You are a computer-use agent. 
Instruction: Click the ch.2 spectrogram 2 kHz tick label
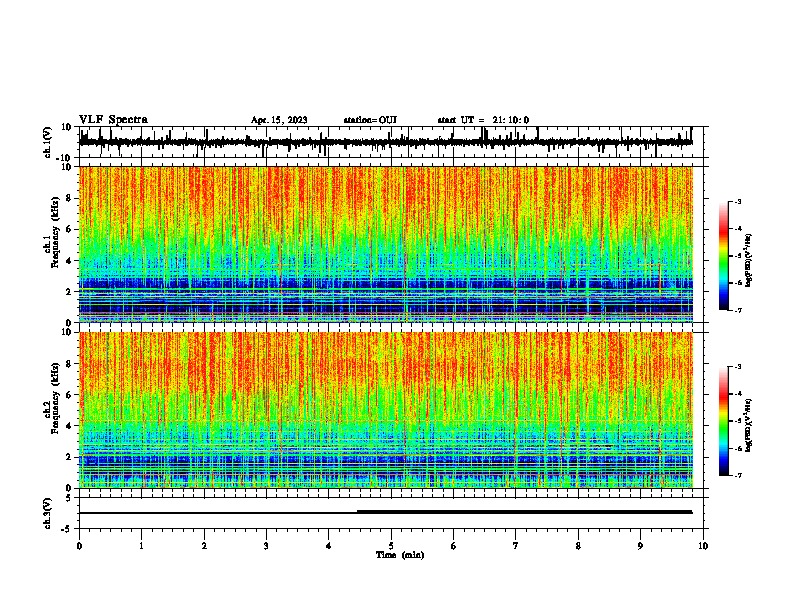tap(71, 457)
